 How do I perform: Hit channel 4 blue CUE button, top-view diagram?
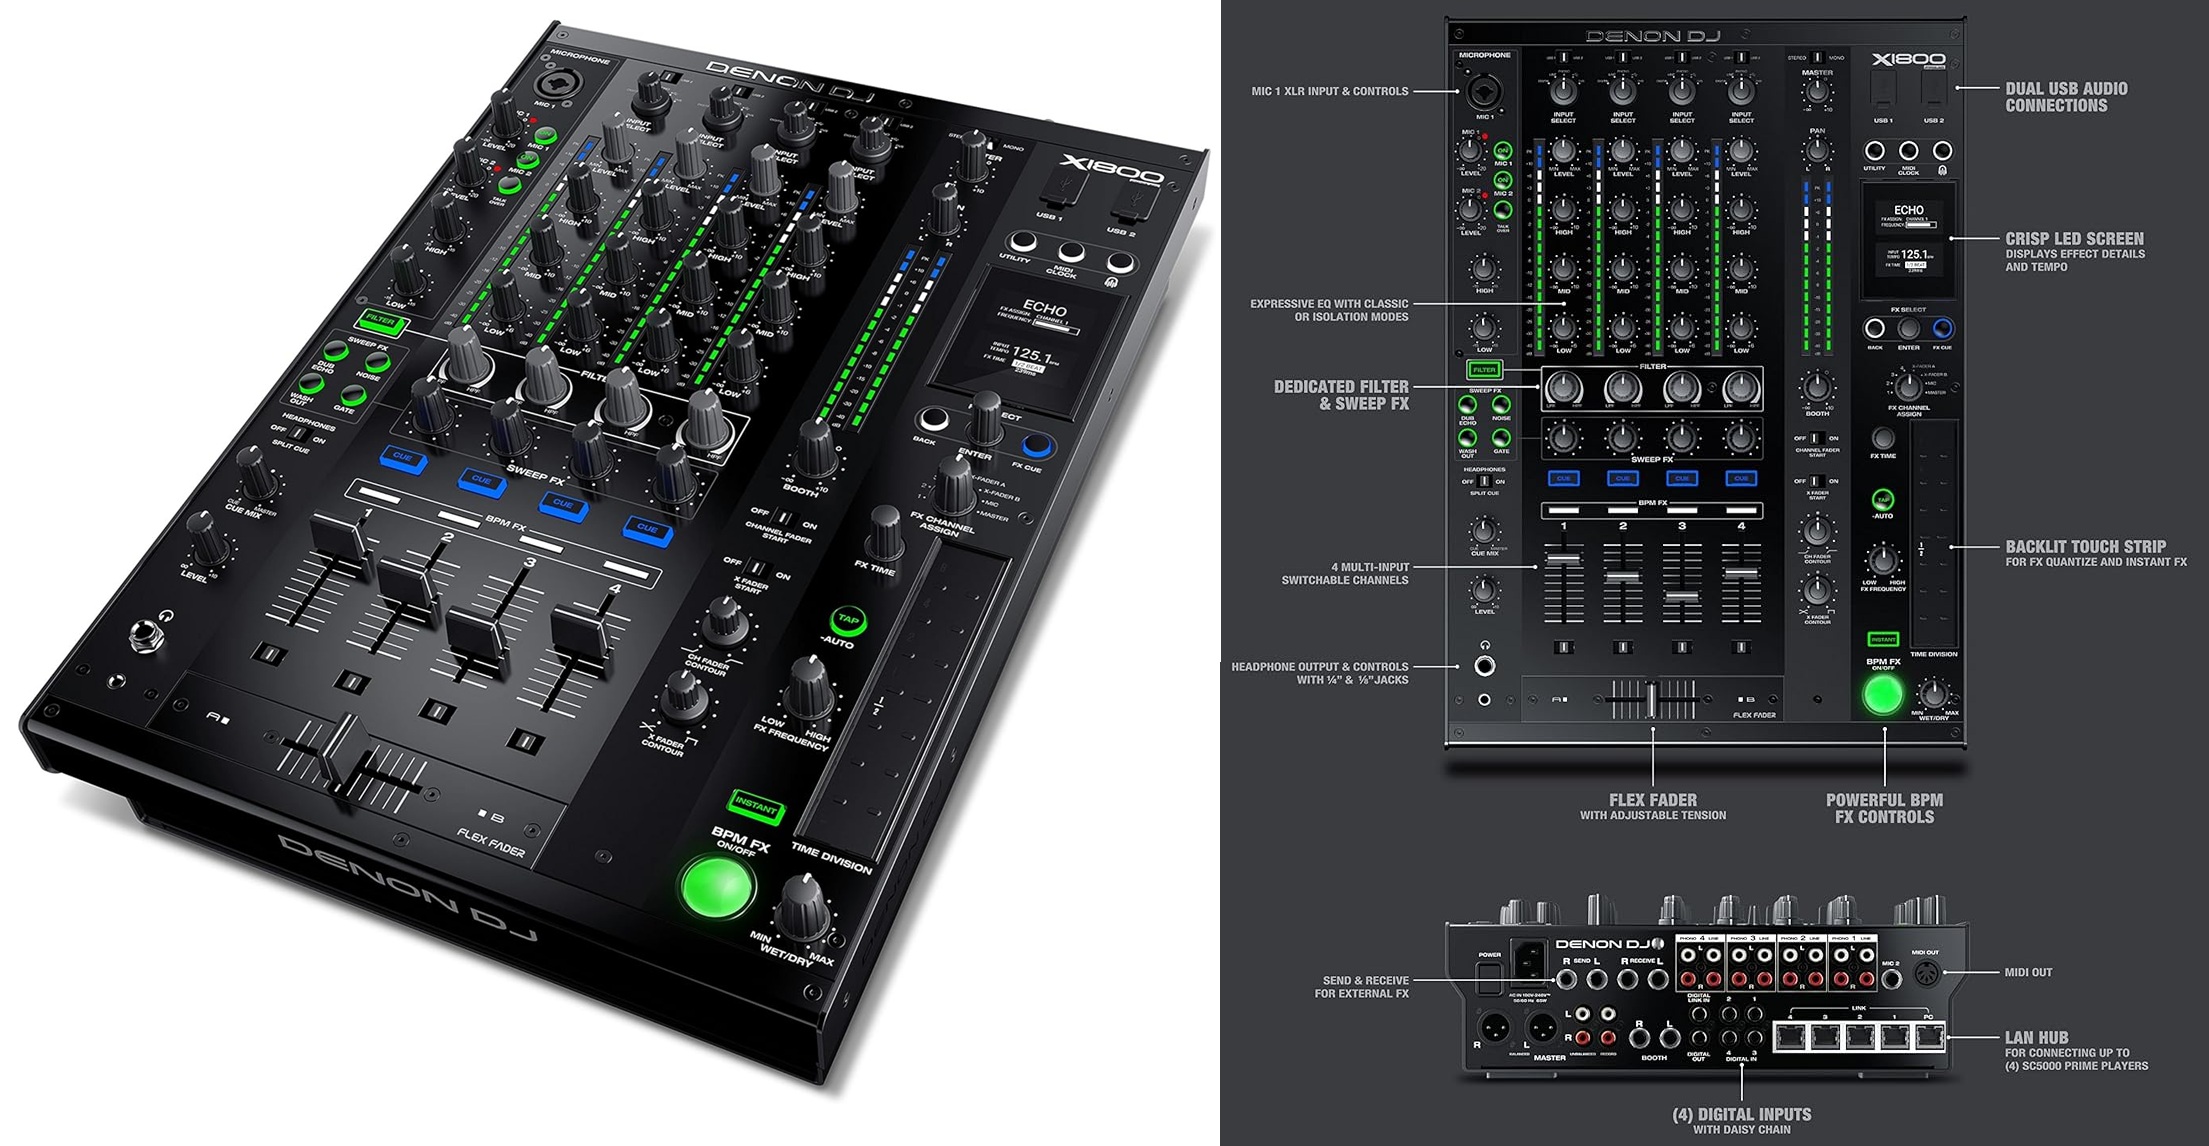[1741, 479]
